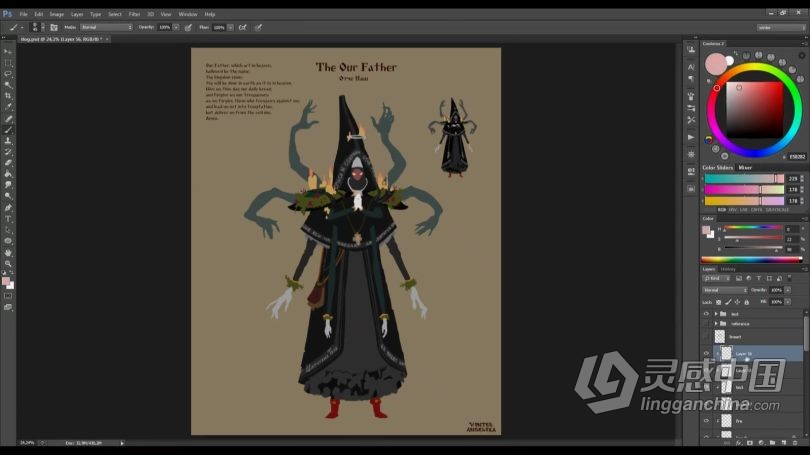Open the Flow slider arrow in options bar
Viewport: 810px width, 455px height.
coord(230,27)
